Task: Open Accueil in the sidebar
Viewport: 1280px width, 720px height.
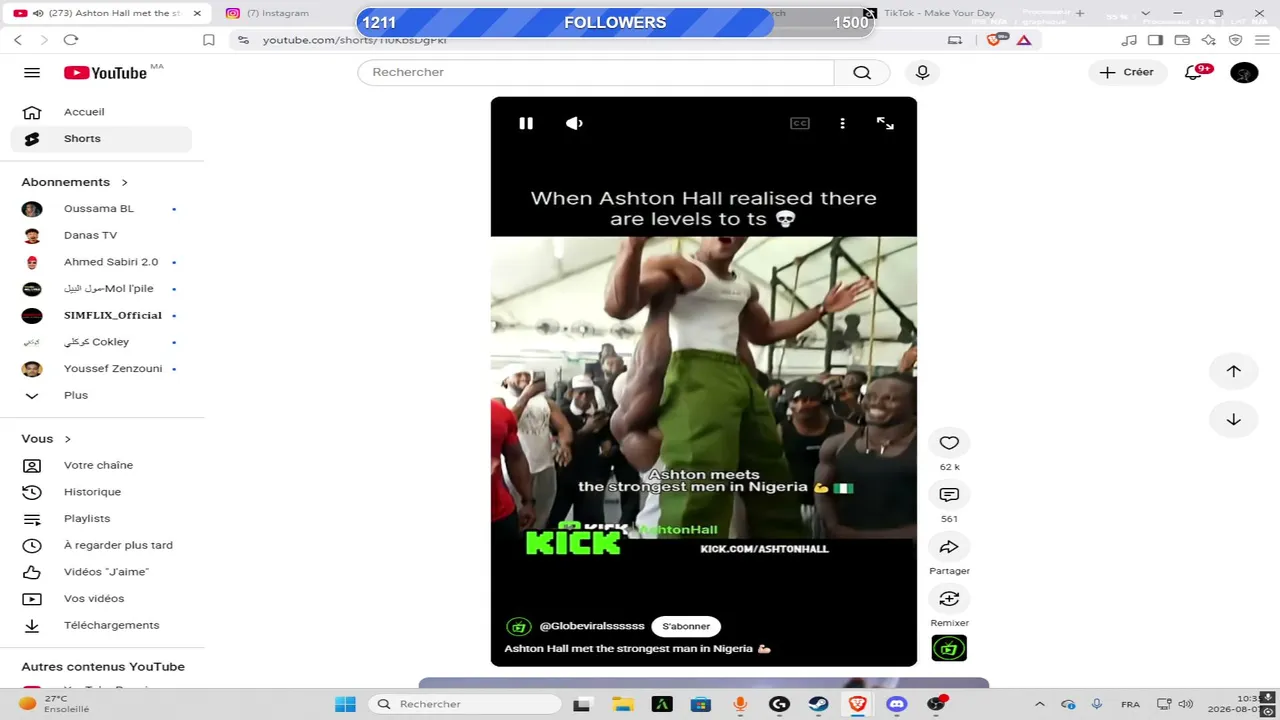Action: point(101,112)
